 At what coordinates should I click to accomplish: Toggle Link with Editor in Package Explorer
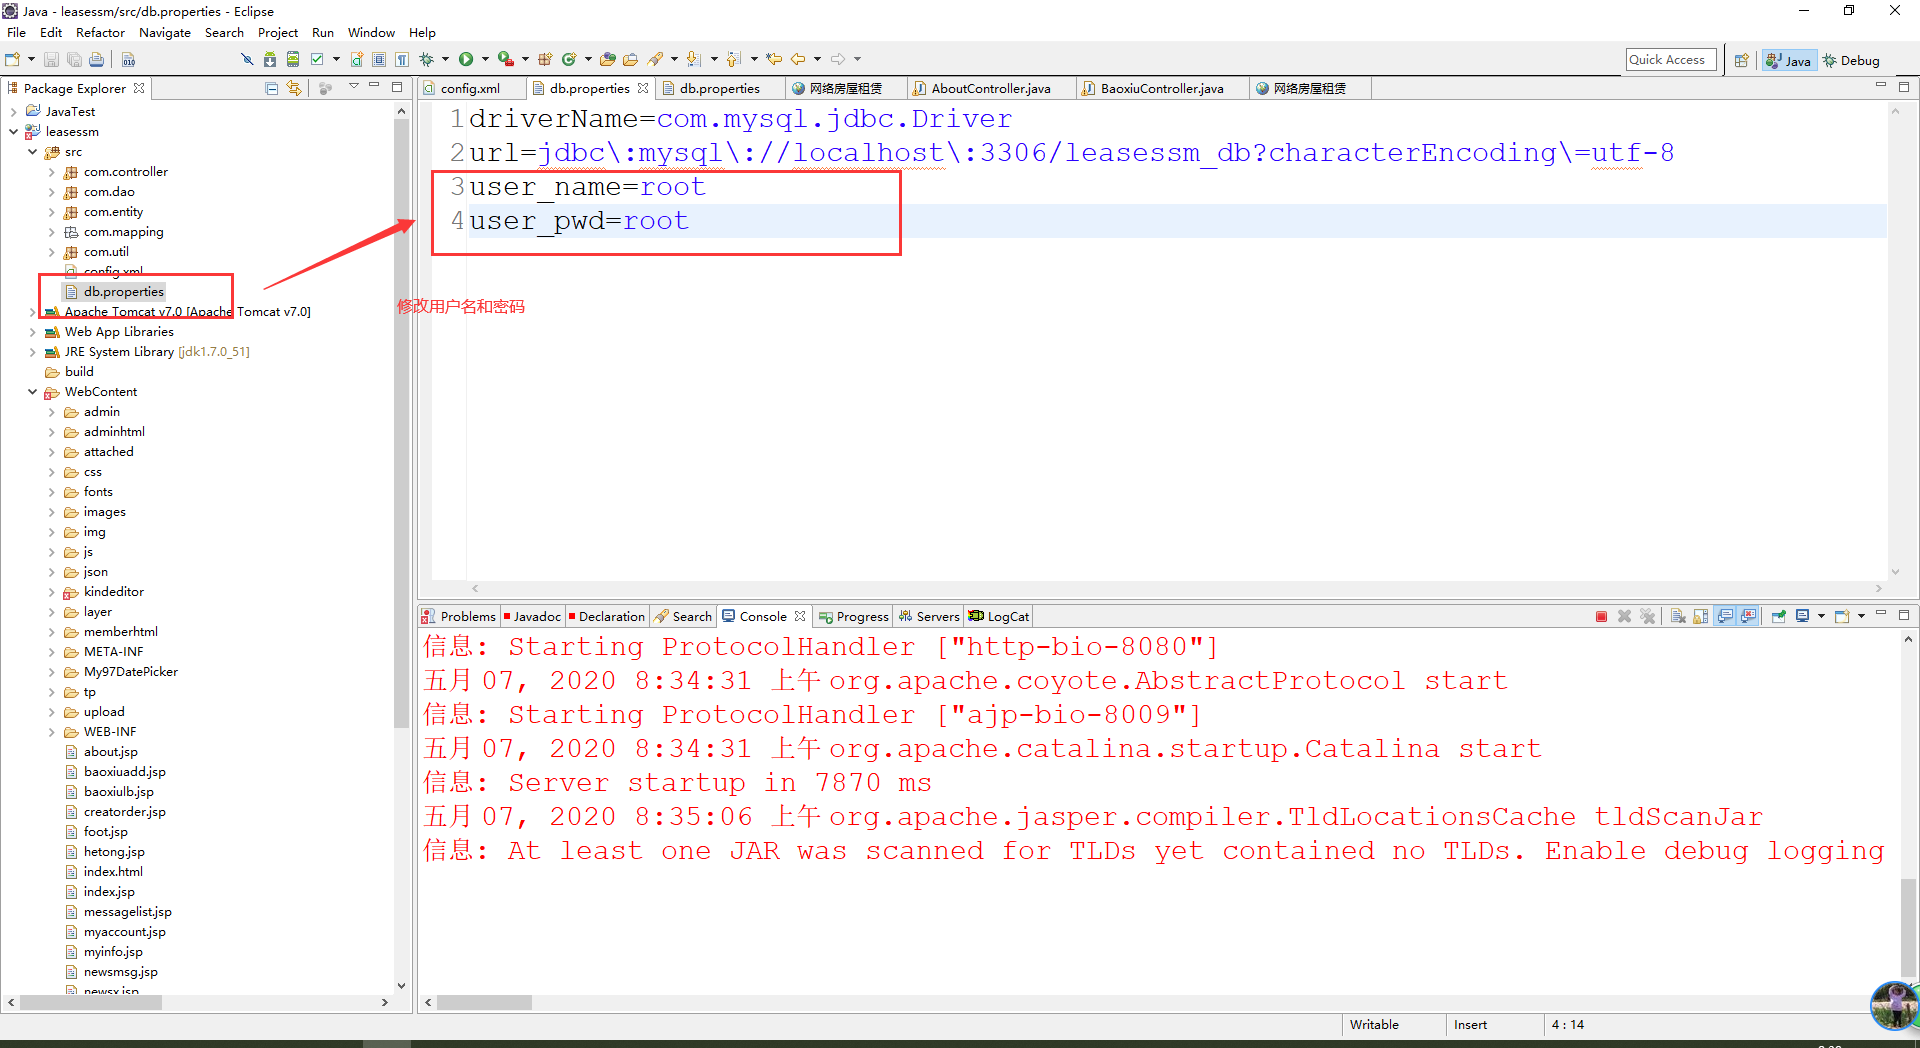point(294,88)
